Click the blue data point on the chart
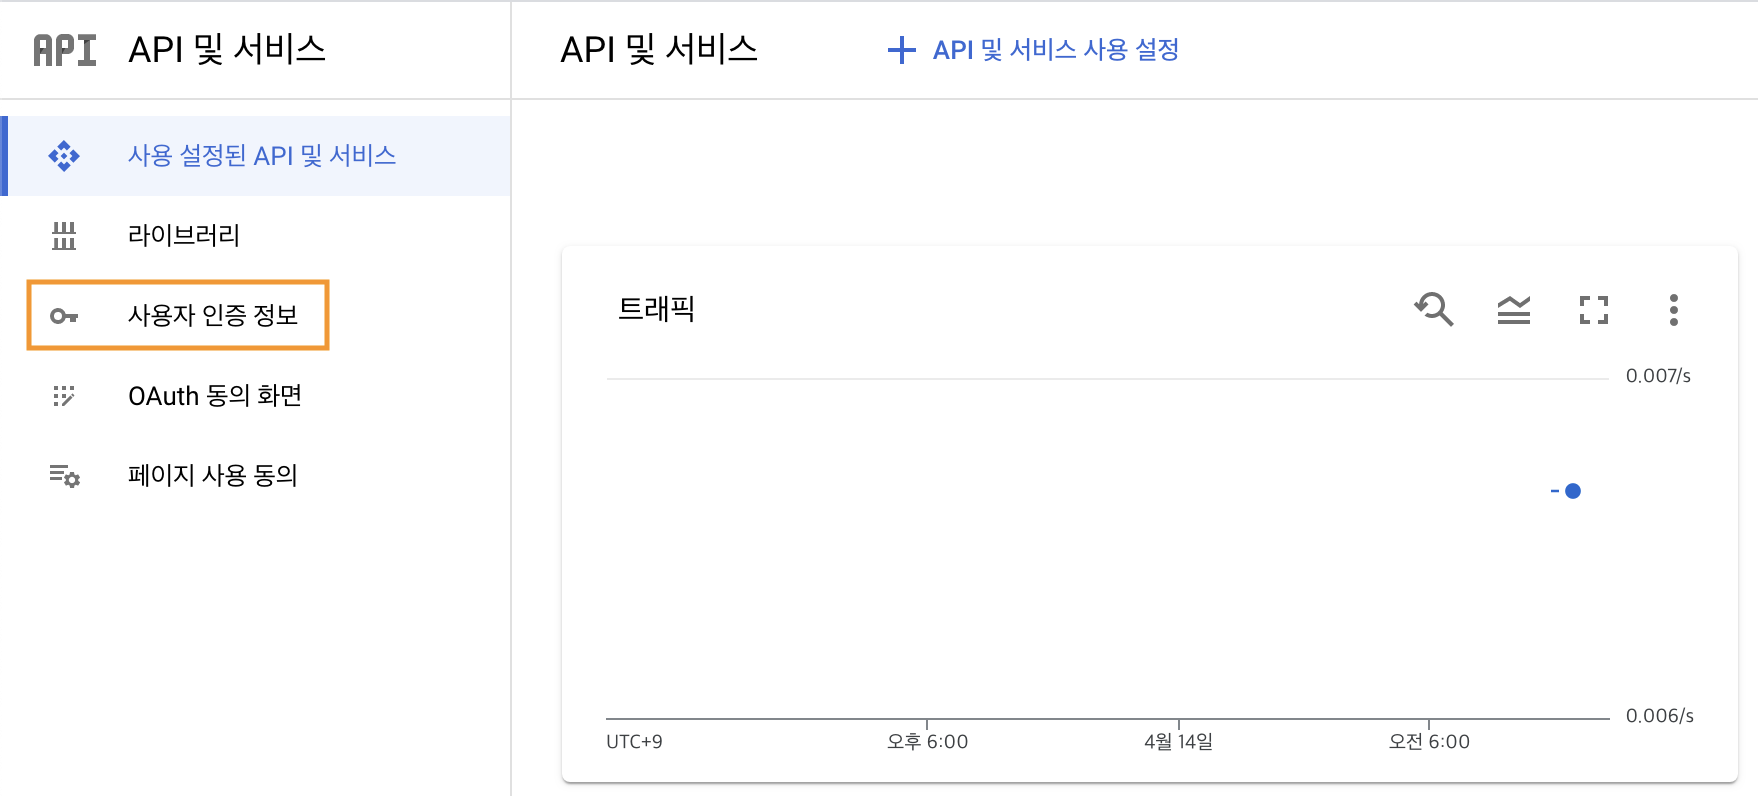 pyautogui.click(x=1572, y=491)
